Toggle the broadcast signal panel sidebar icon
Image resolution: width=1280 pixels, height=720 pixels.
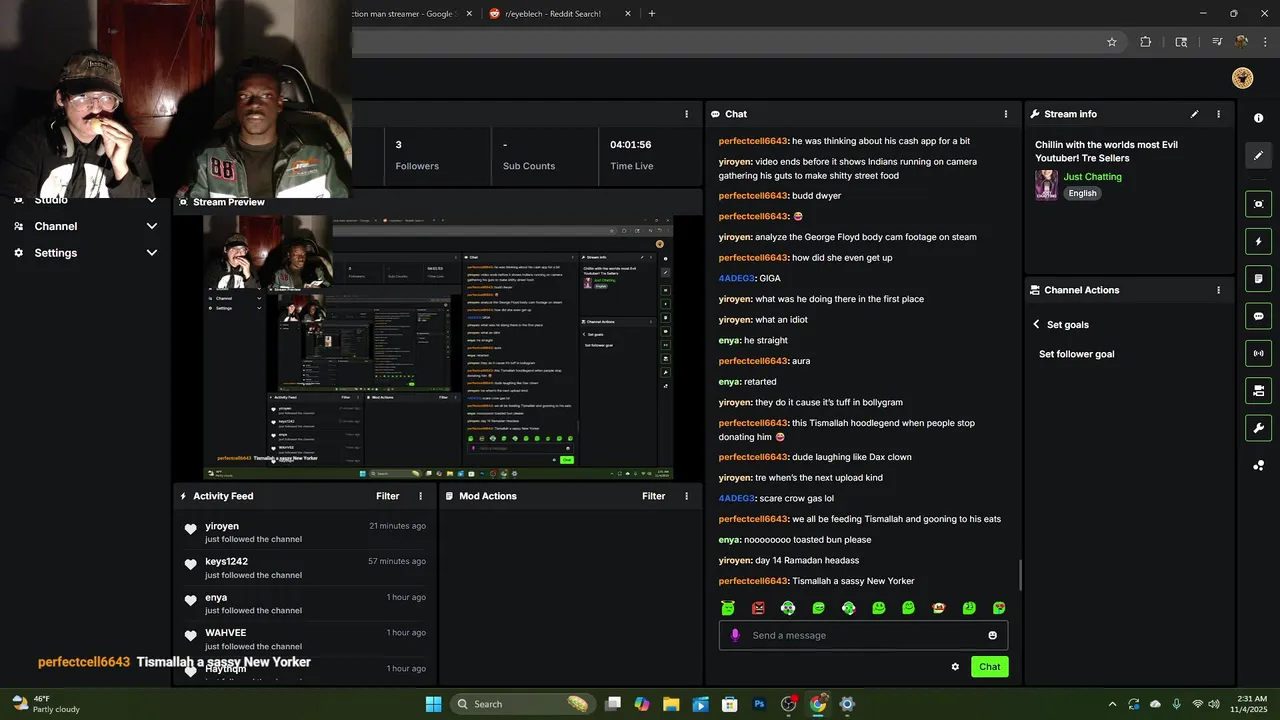click(x=1258, y=353)
